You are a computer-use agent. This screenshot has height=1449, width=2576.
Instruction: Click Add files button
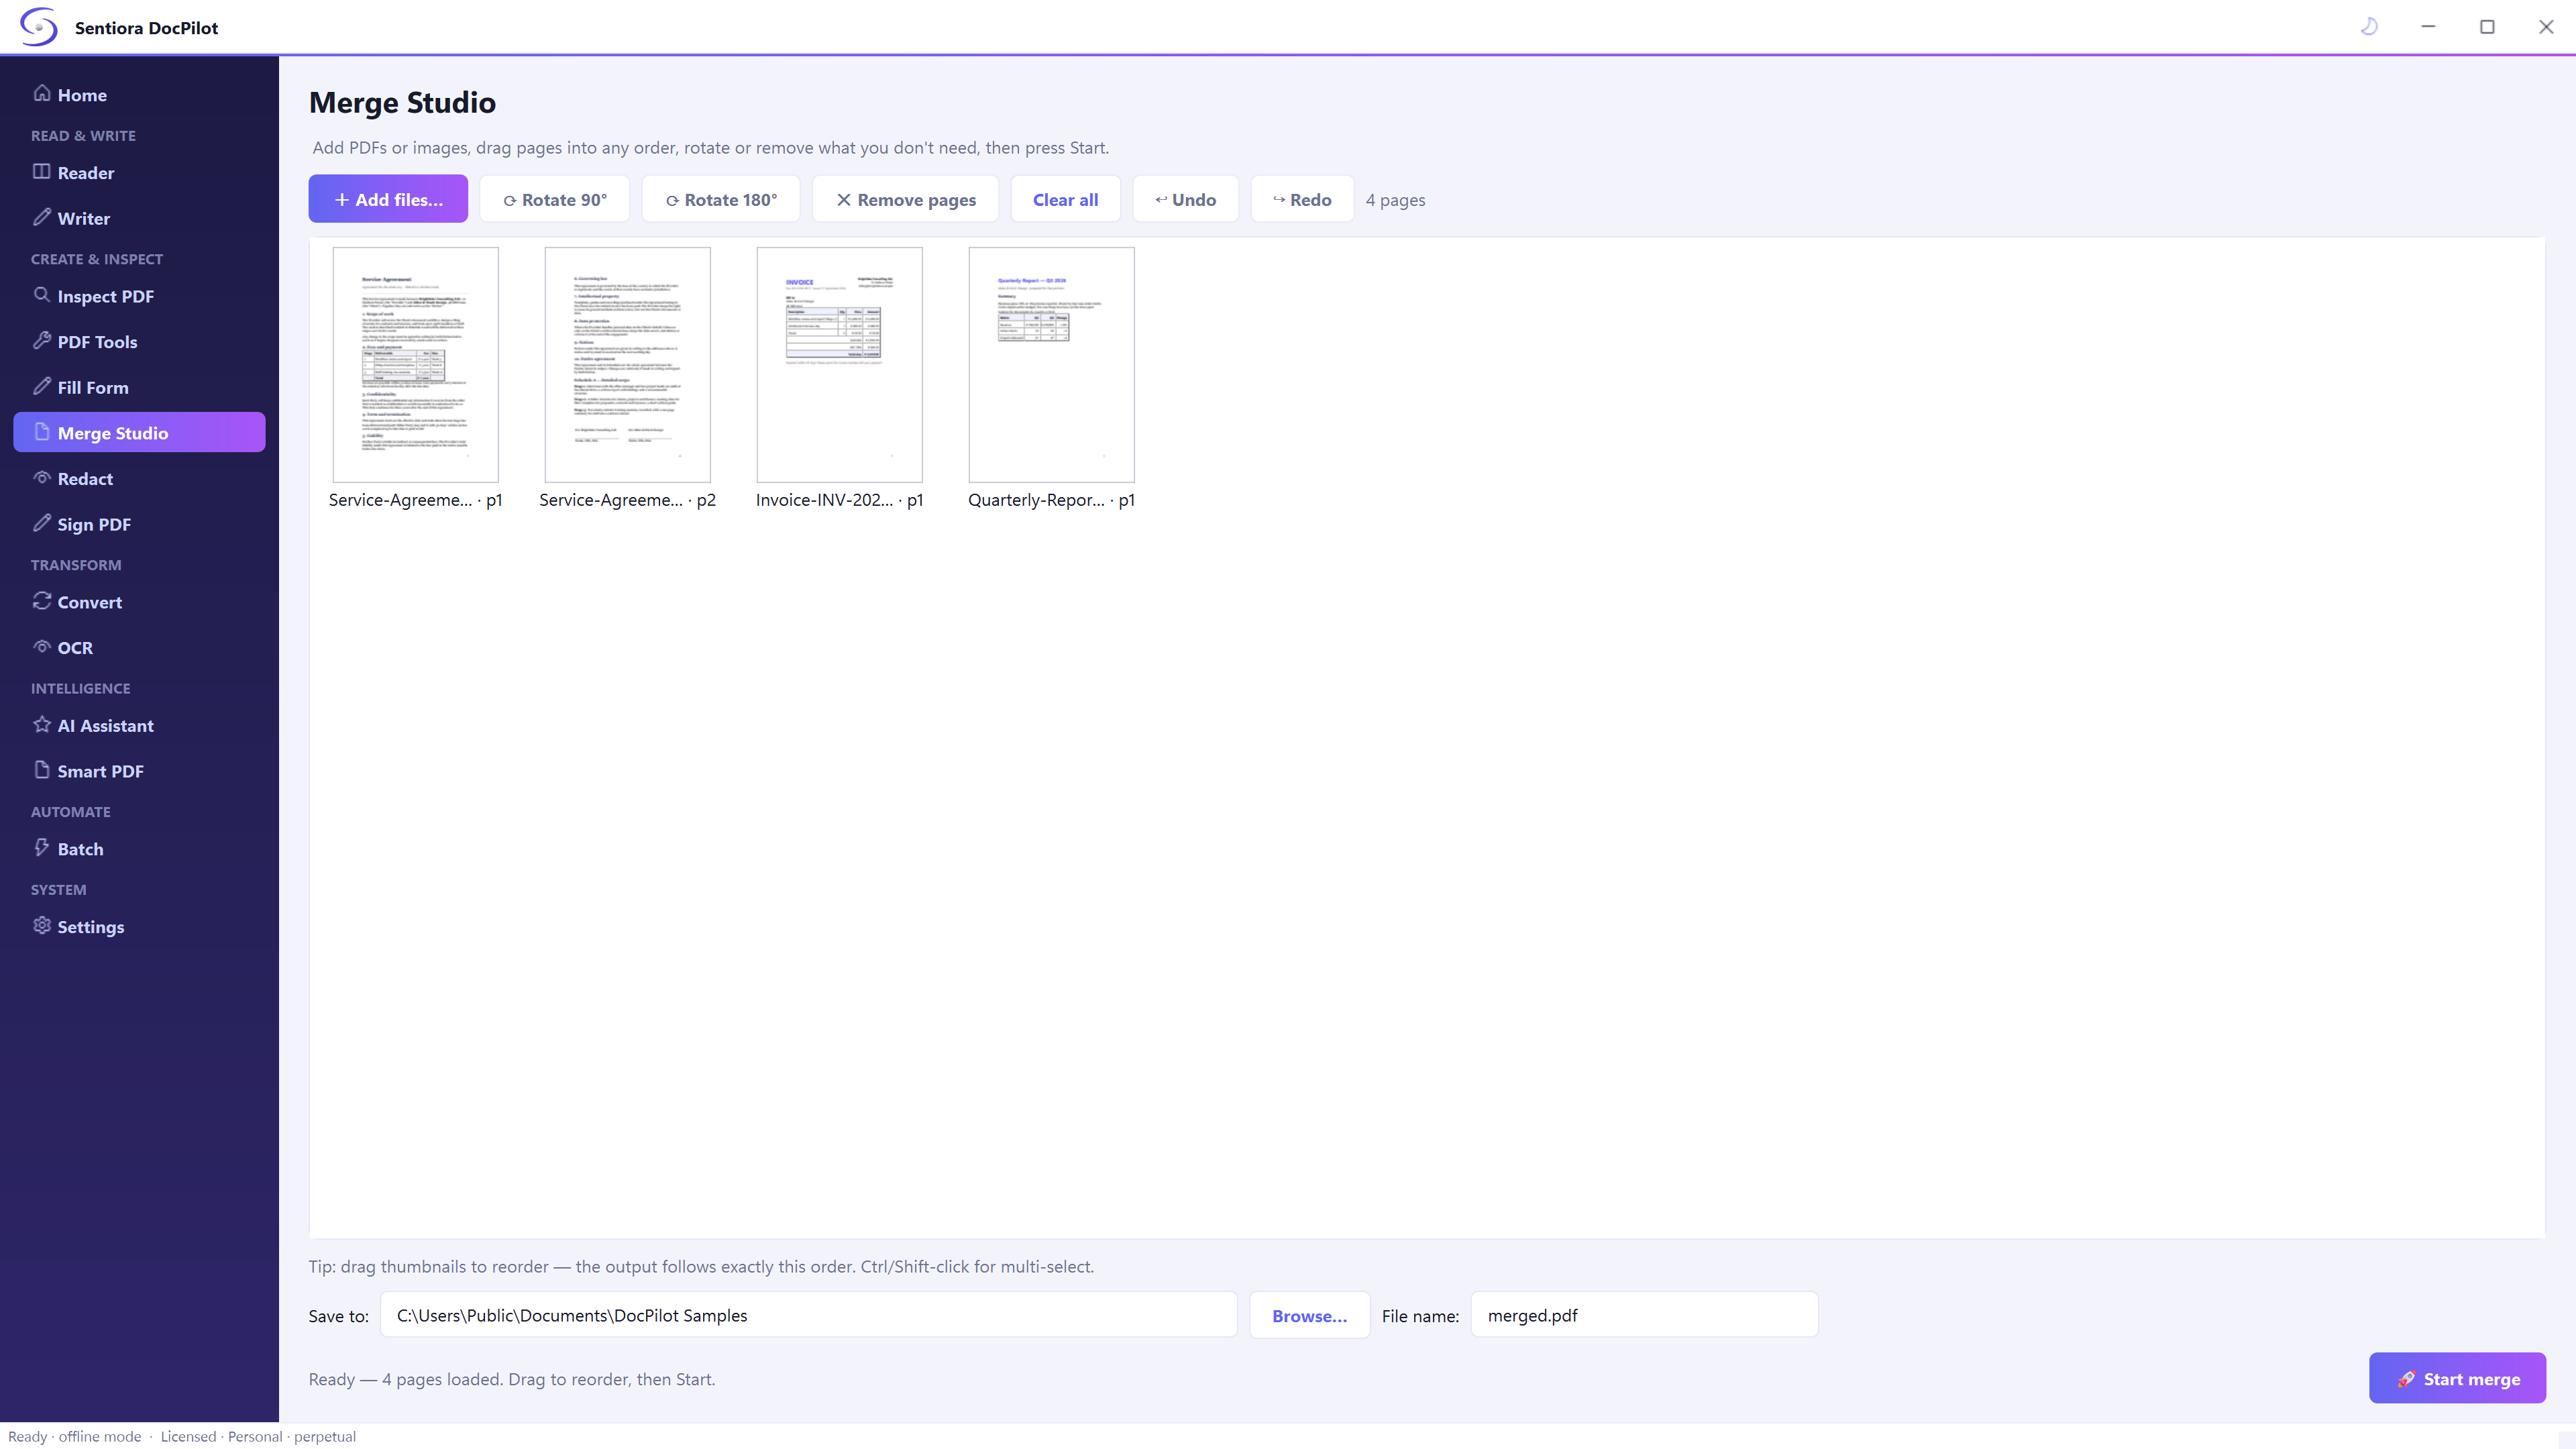(x=388, y=199)
